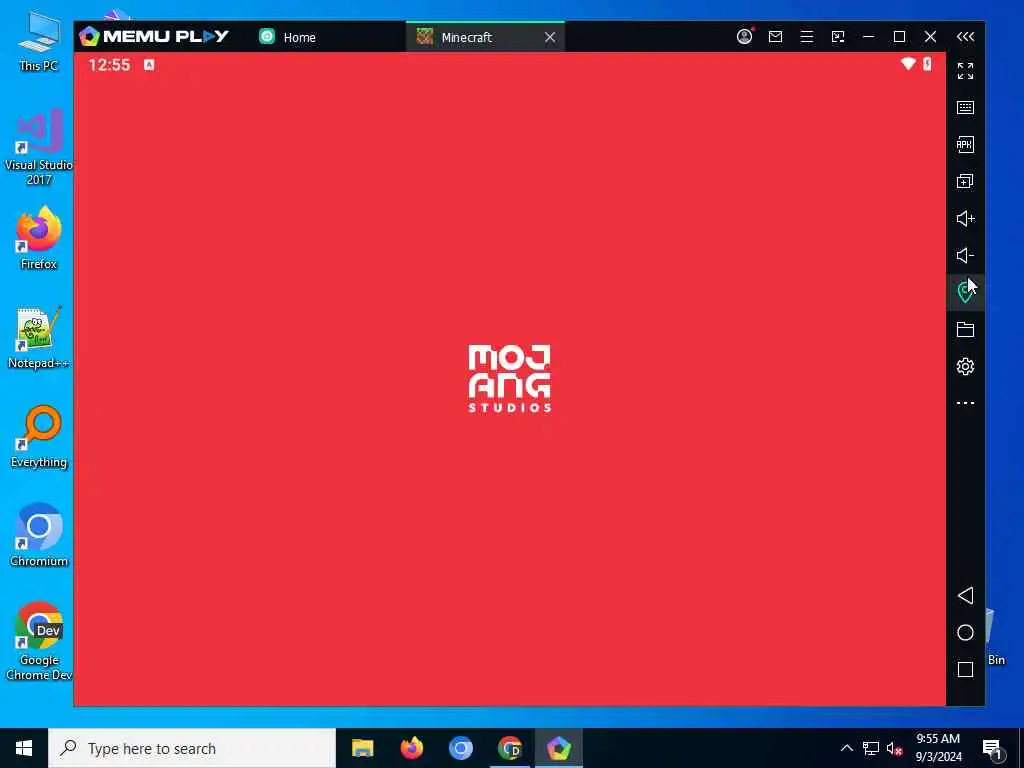This screenshot has height=768, width=1024.
Task: Open the multi-instance manager icon
Action: (965, 181)
